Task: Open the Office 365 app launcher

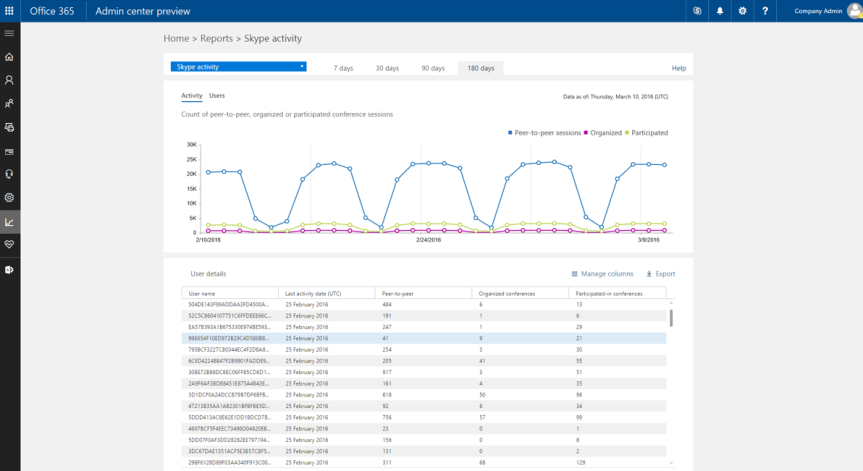Action: pos(10,11)
